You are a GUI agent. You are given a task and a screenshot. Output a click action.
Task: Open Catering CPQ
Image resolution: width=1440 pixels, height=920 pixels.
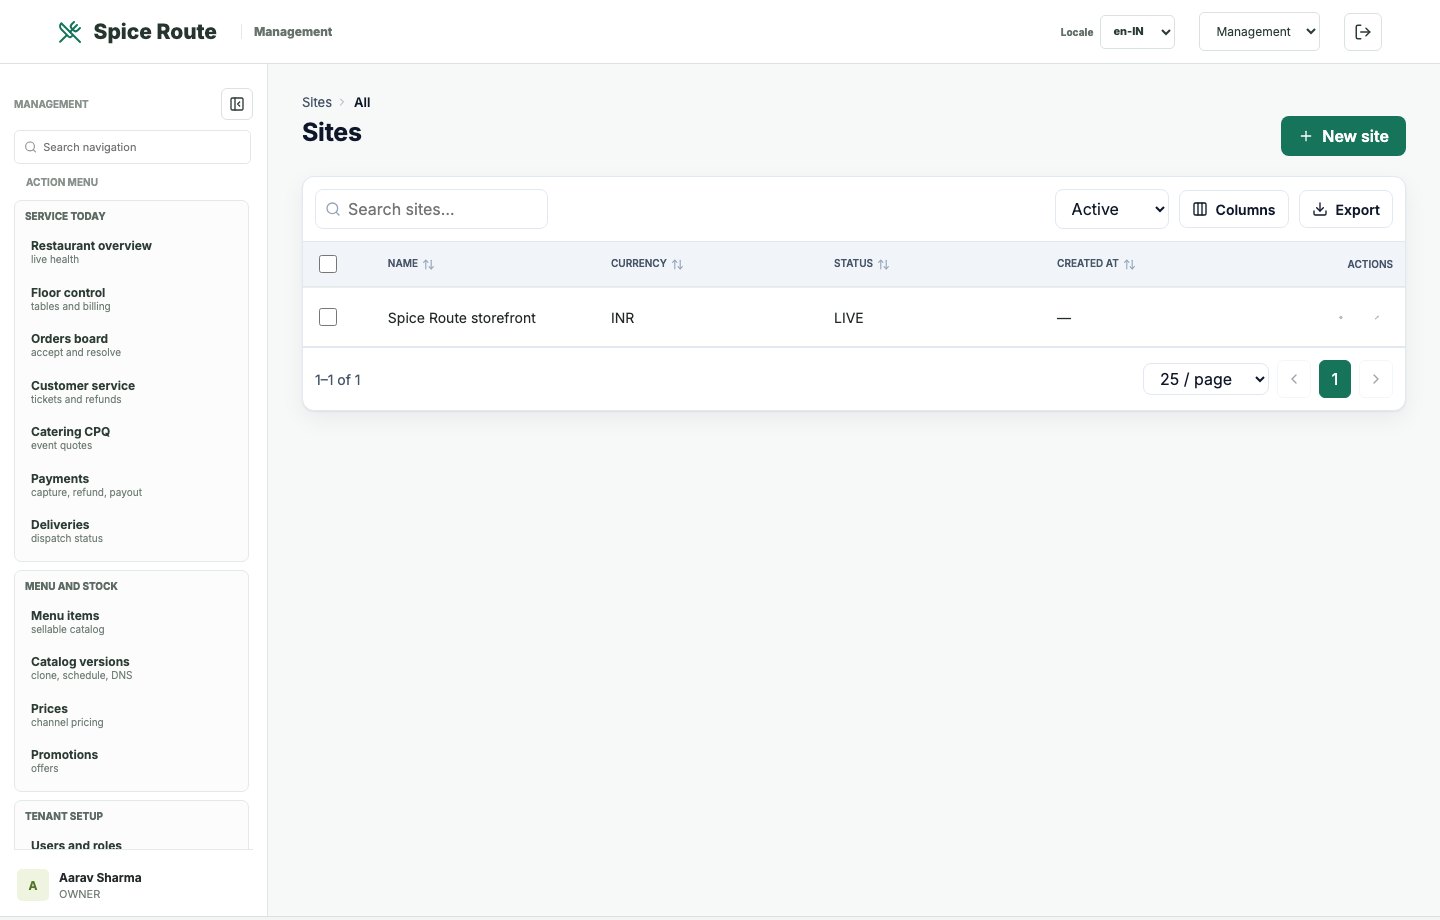[x=131, y=438]
